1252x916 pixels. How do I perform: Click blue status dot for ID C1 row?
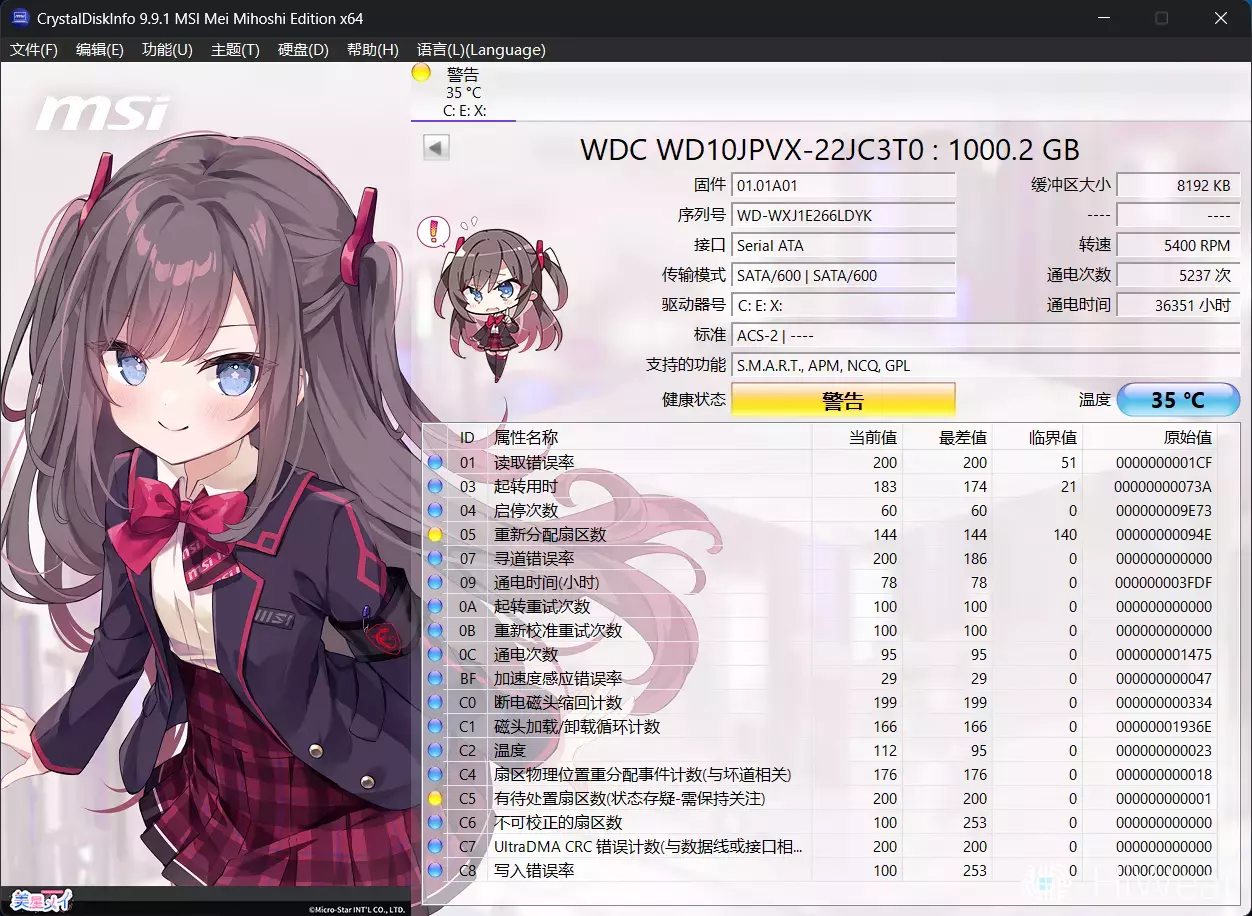pos(435,726)
